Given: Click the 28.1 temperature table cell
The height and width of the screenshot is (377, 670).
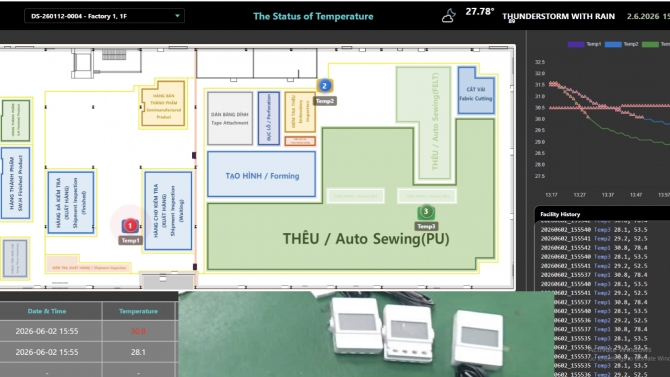Looking at the screenshot, I should pyautogui.click(x=138, y=352).
